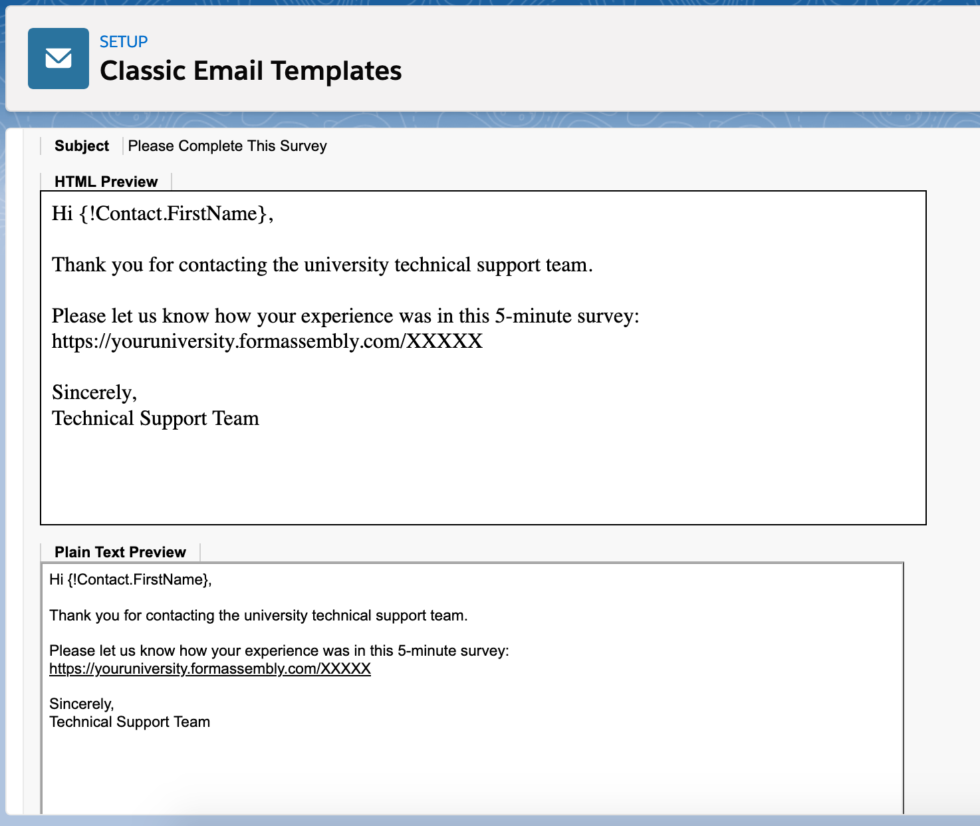Image resolution: width=980 pixels, height=826 pixels.
Task: Select the HTML Preview section label
Action: (106, 182)
